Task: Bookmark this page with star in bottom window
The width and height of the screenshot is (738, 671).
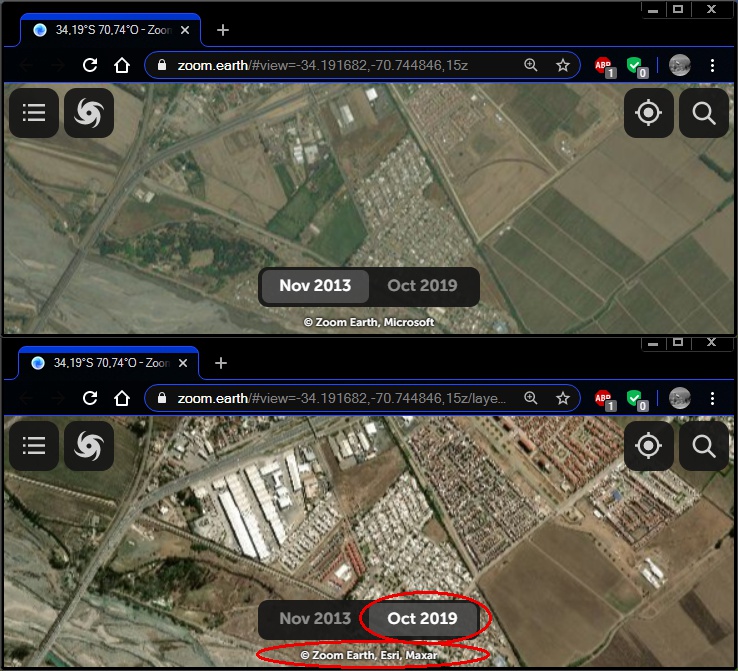Action: pos(563,399)
